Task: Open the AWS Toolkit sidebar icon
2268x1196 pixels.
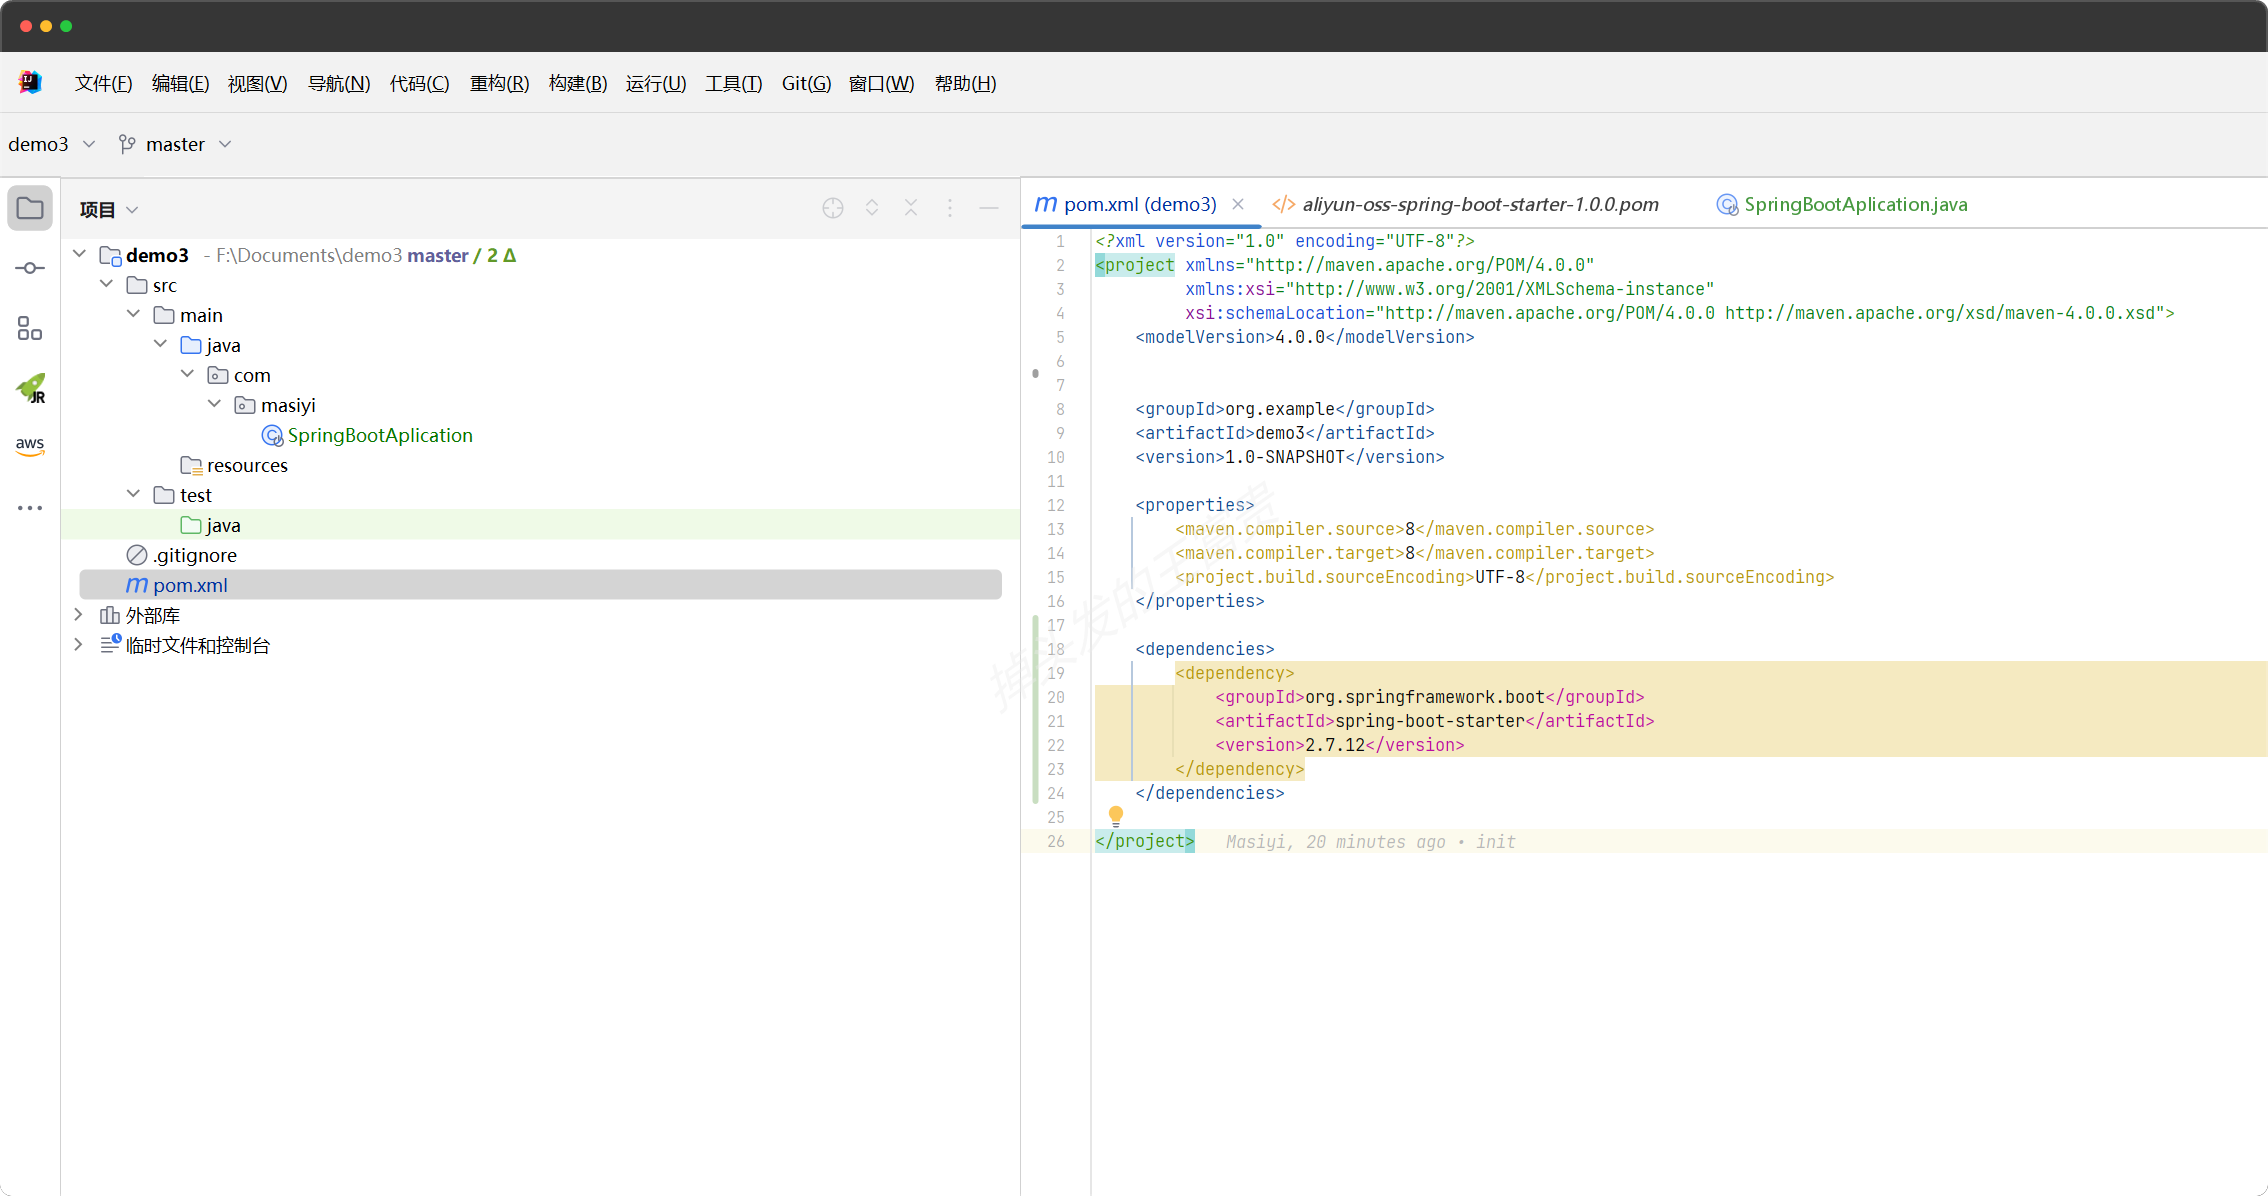Action: [x=30, y=445]
